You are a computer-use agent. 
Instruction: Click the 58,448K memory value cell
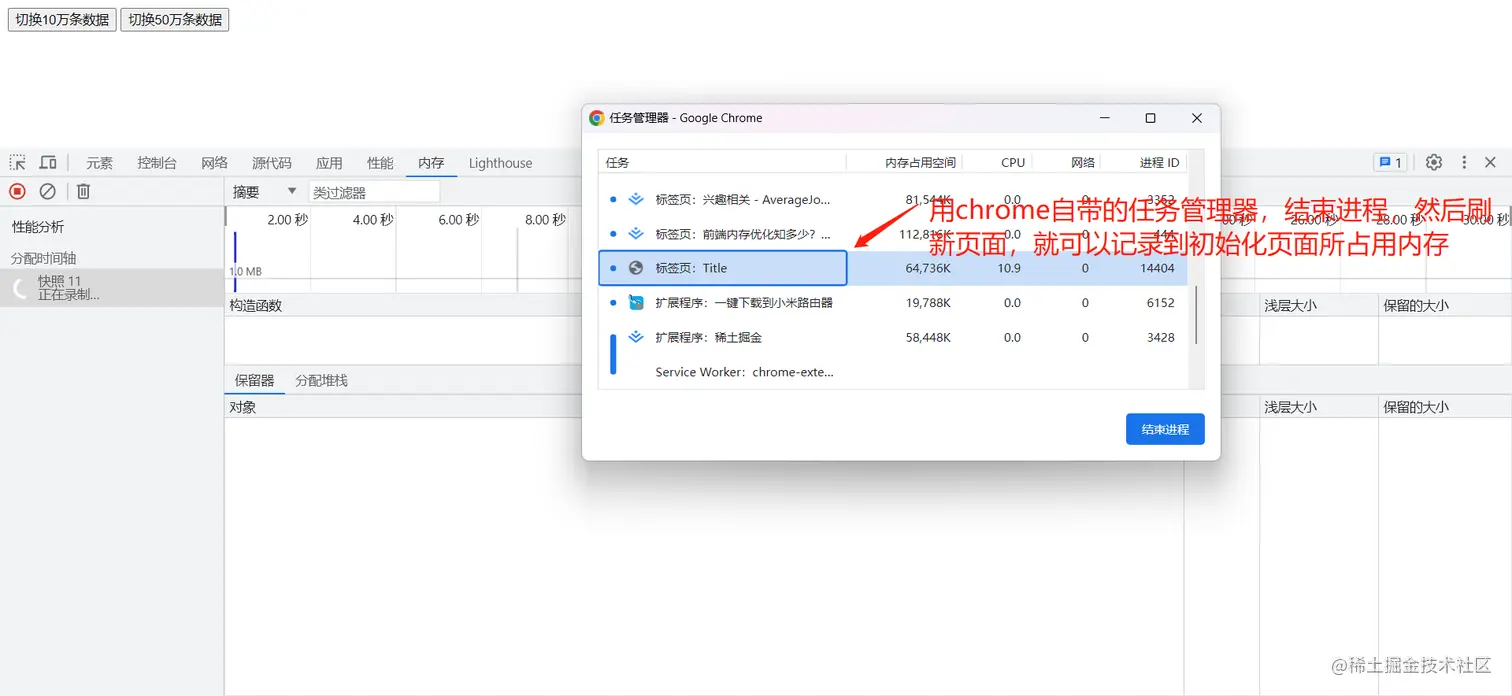coord(928,337)
